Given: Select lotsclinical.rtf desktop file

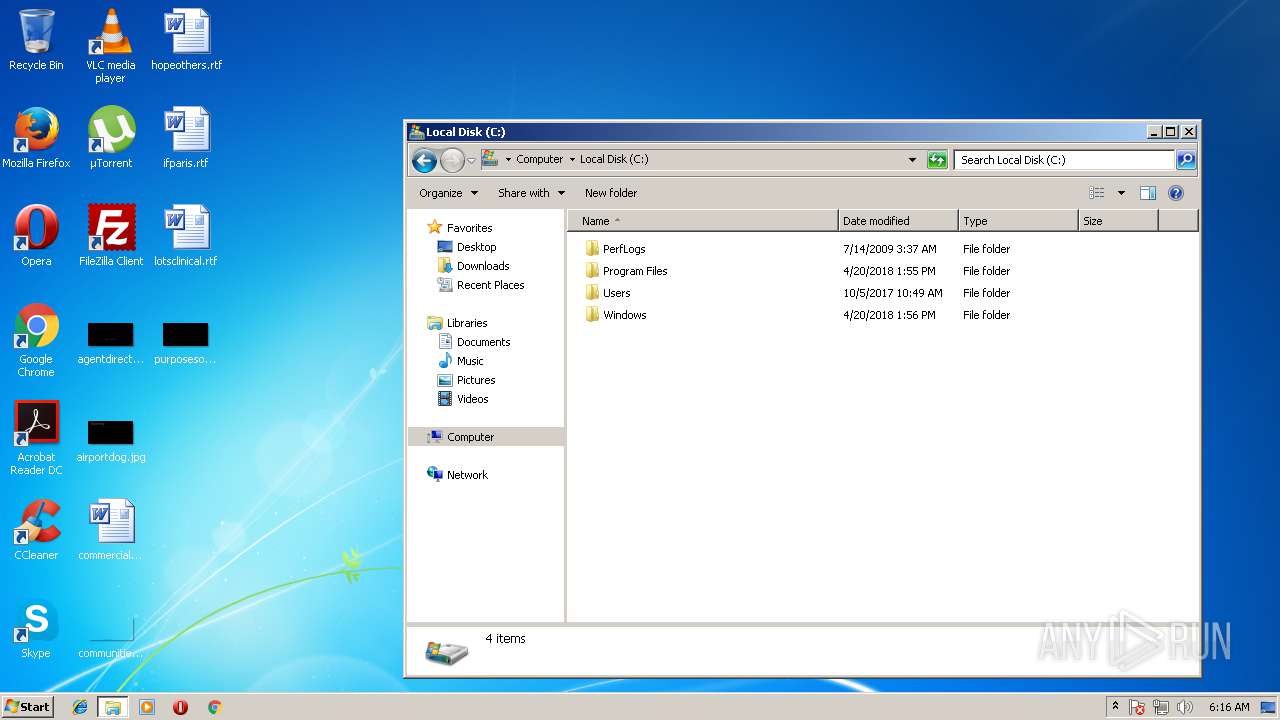Looking at the screenshot, I should click(x=186, y=236).
